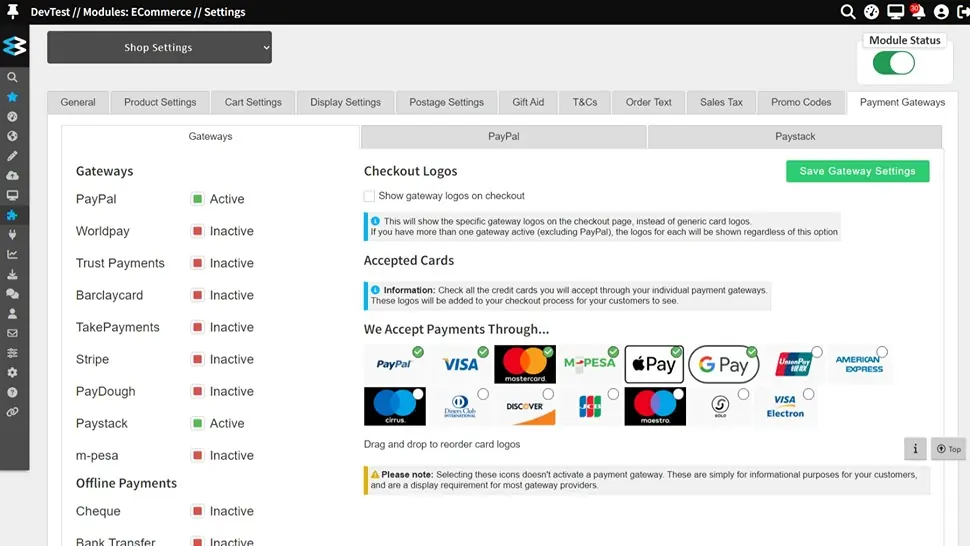Deselect the Visa card logo

(x=460, y=364)
